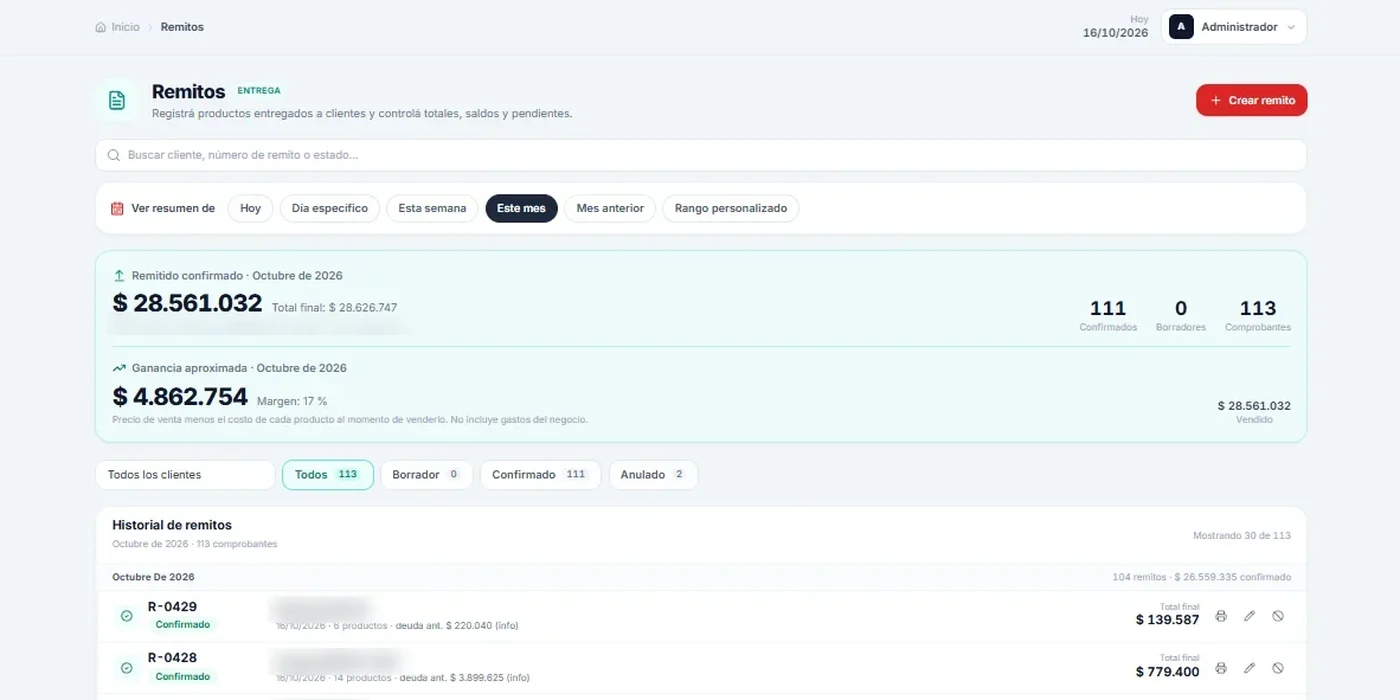Click the confirmed check icon for R-0429
The height and width of the screenshot is (700, 1400).
(127, 616)
